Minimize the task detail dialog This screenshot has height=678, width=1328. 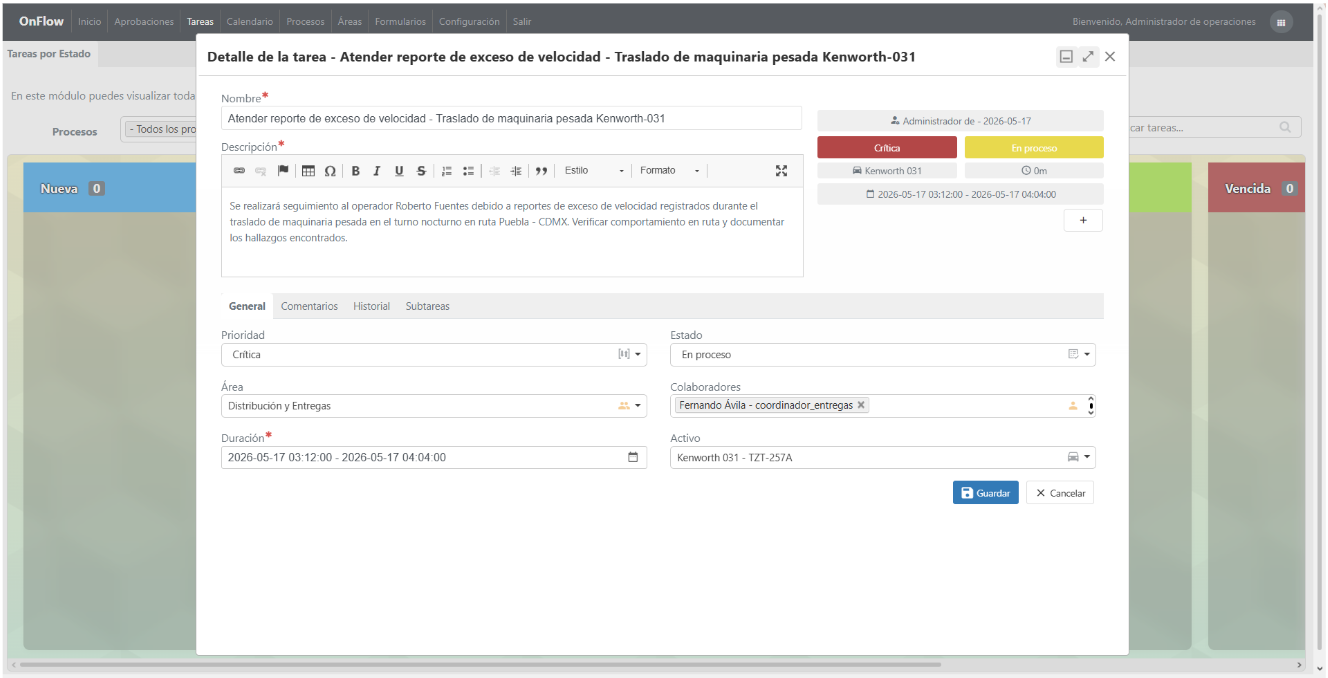point(1066,57)
